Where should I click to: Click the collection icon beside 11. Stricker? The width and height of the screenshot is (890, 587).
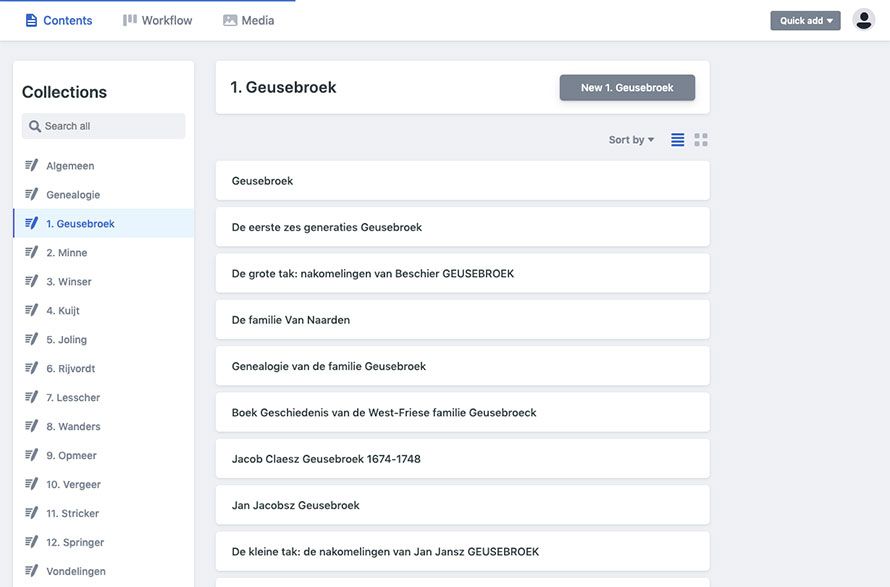click(31, 513)
